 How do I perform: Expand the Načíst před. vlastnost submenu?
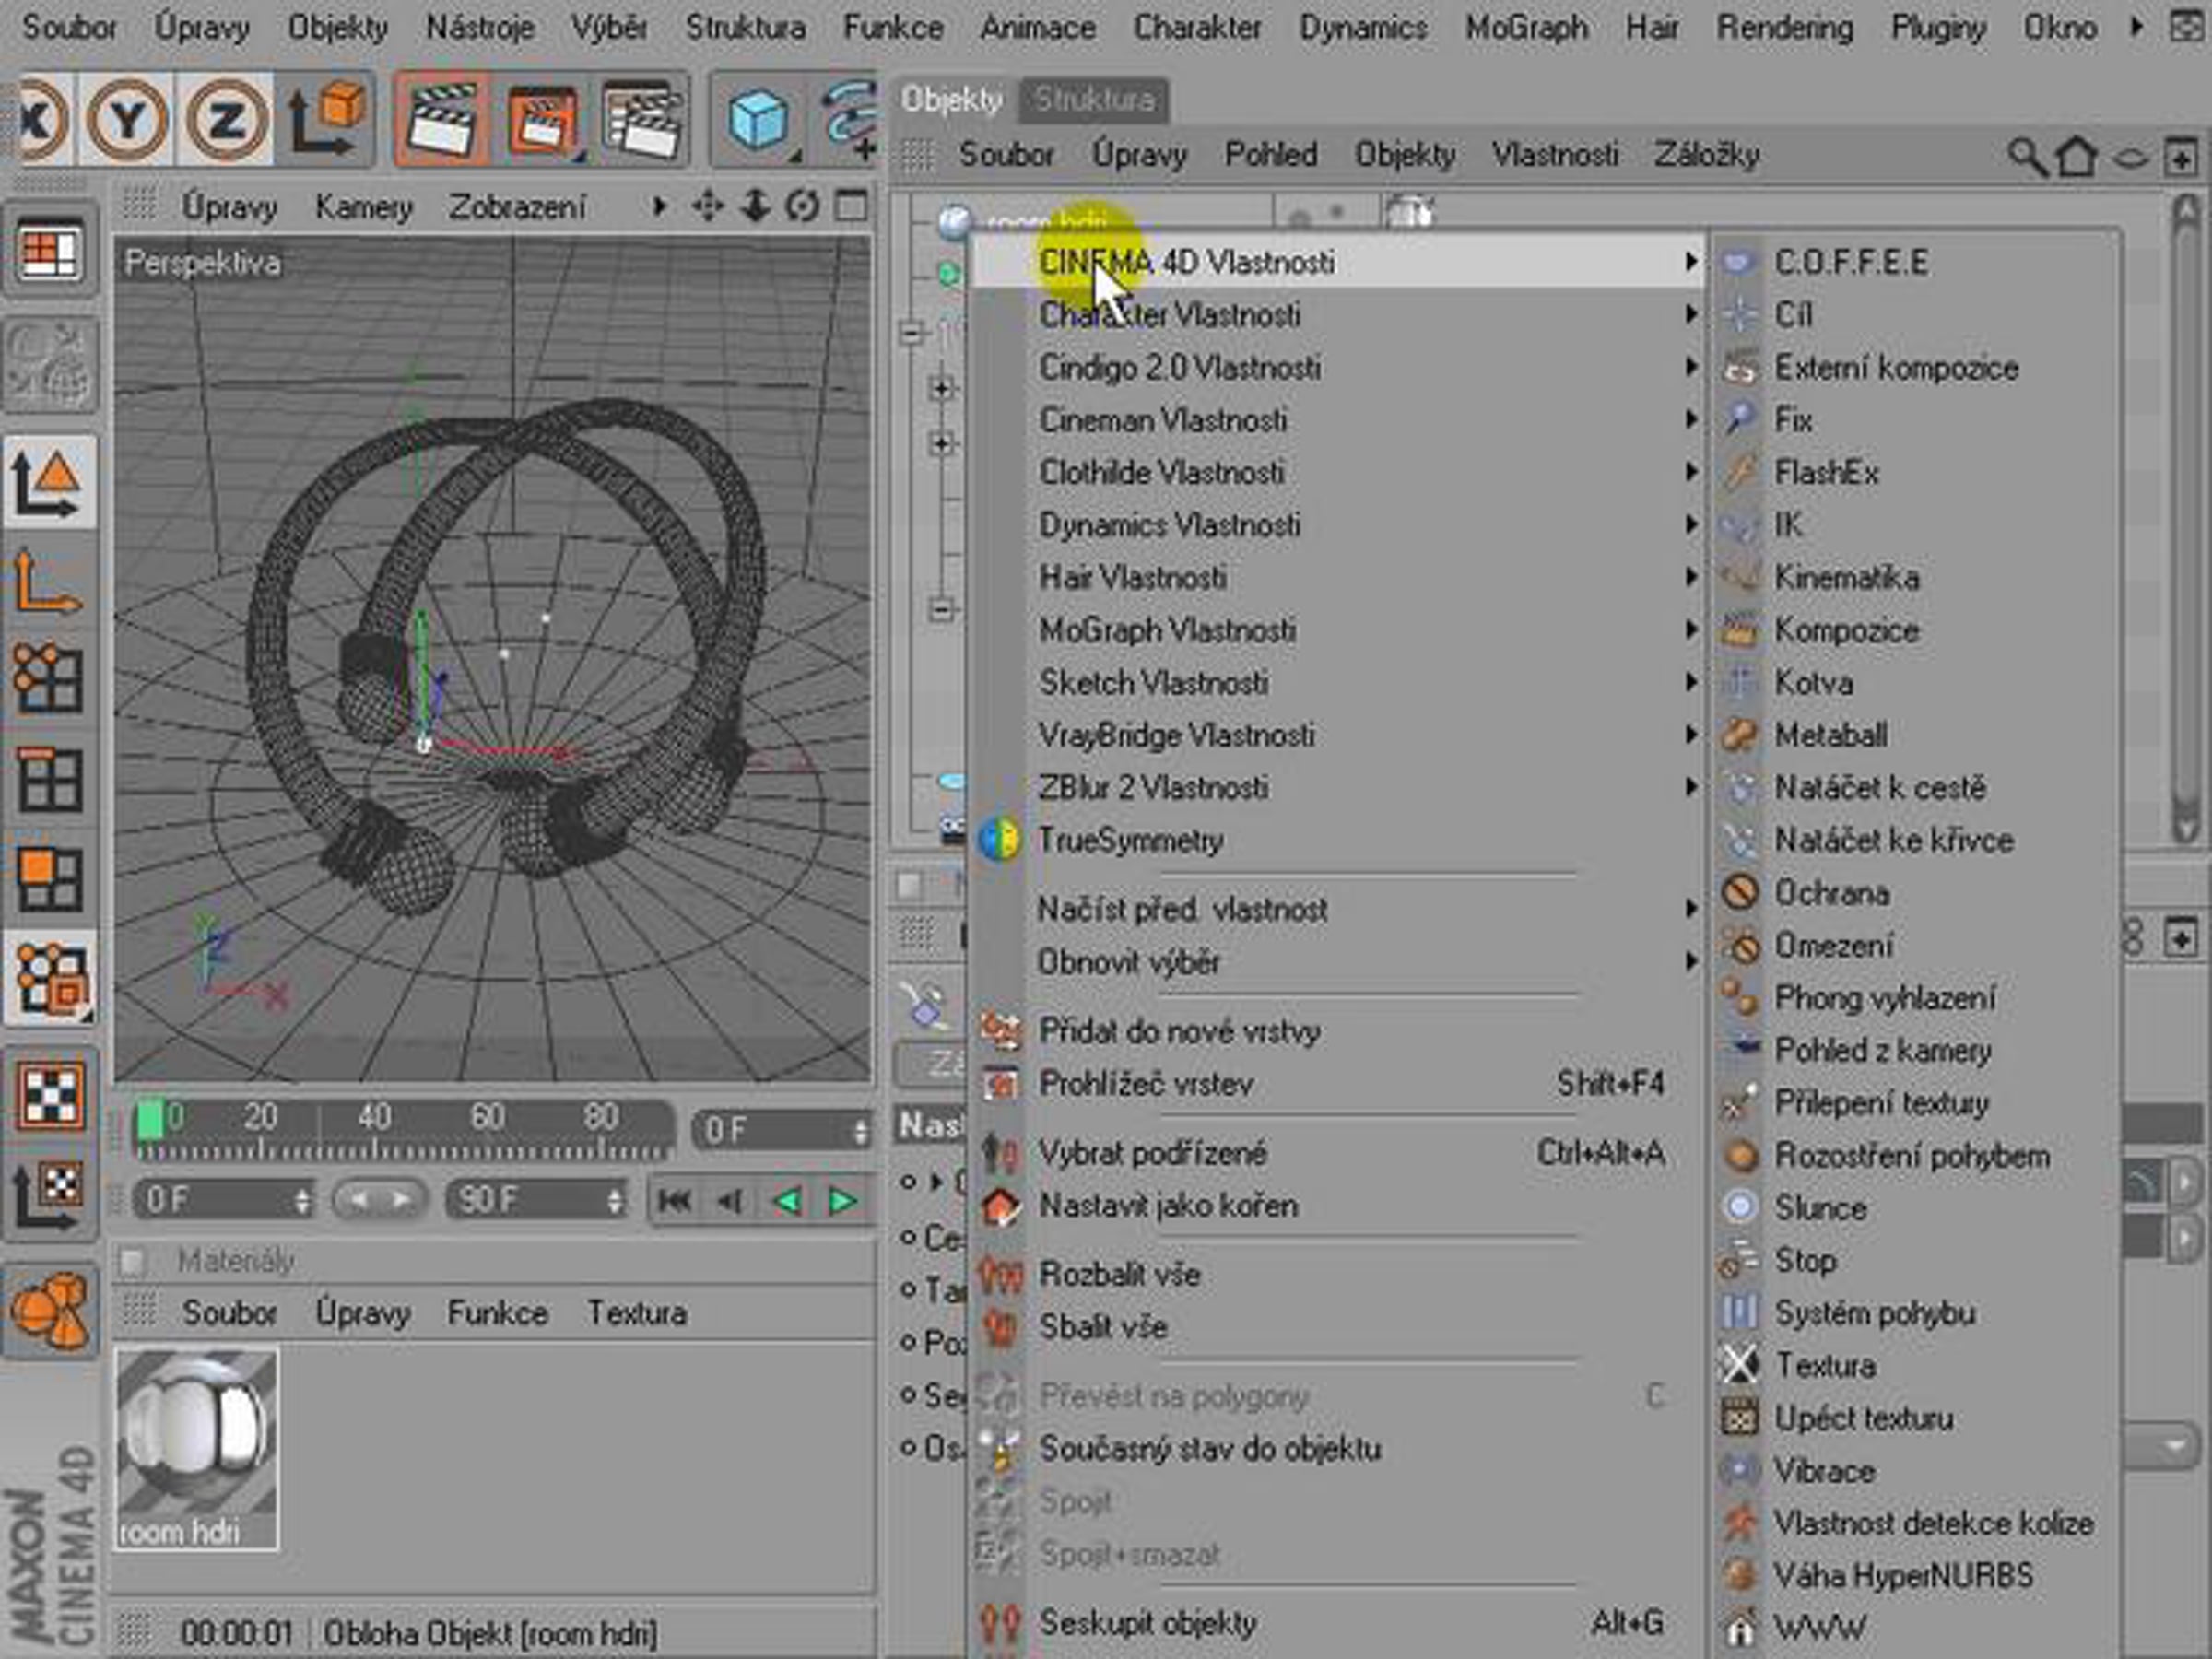coord(1338,909)
